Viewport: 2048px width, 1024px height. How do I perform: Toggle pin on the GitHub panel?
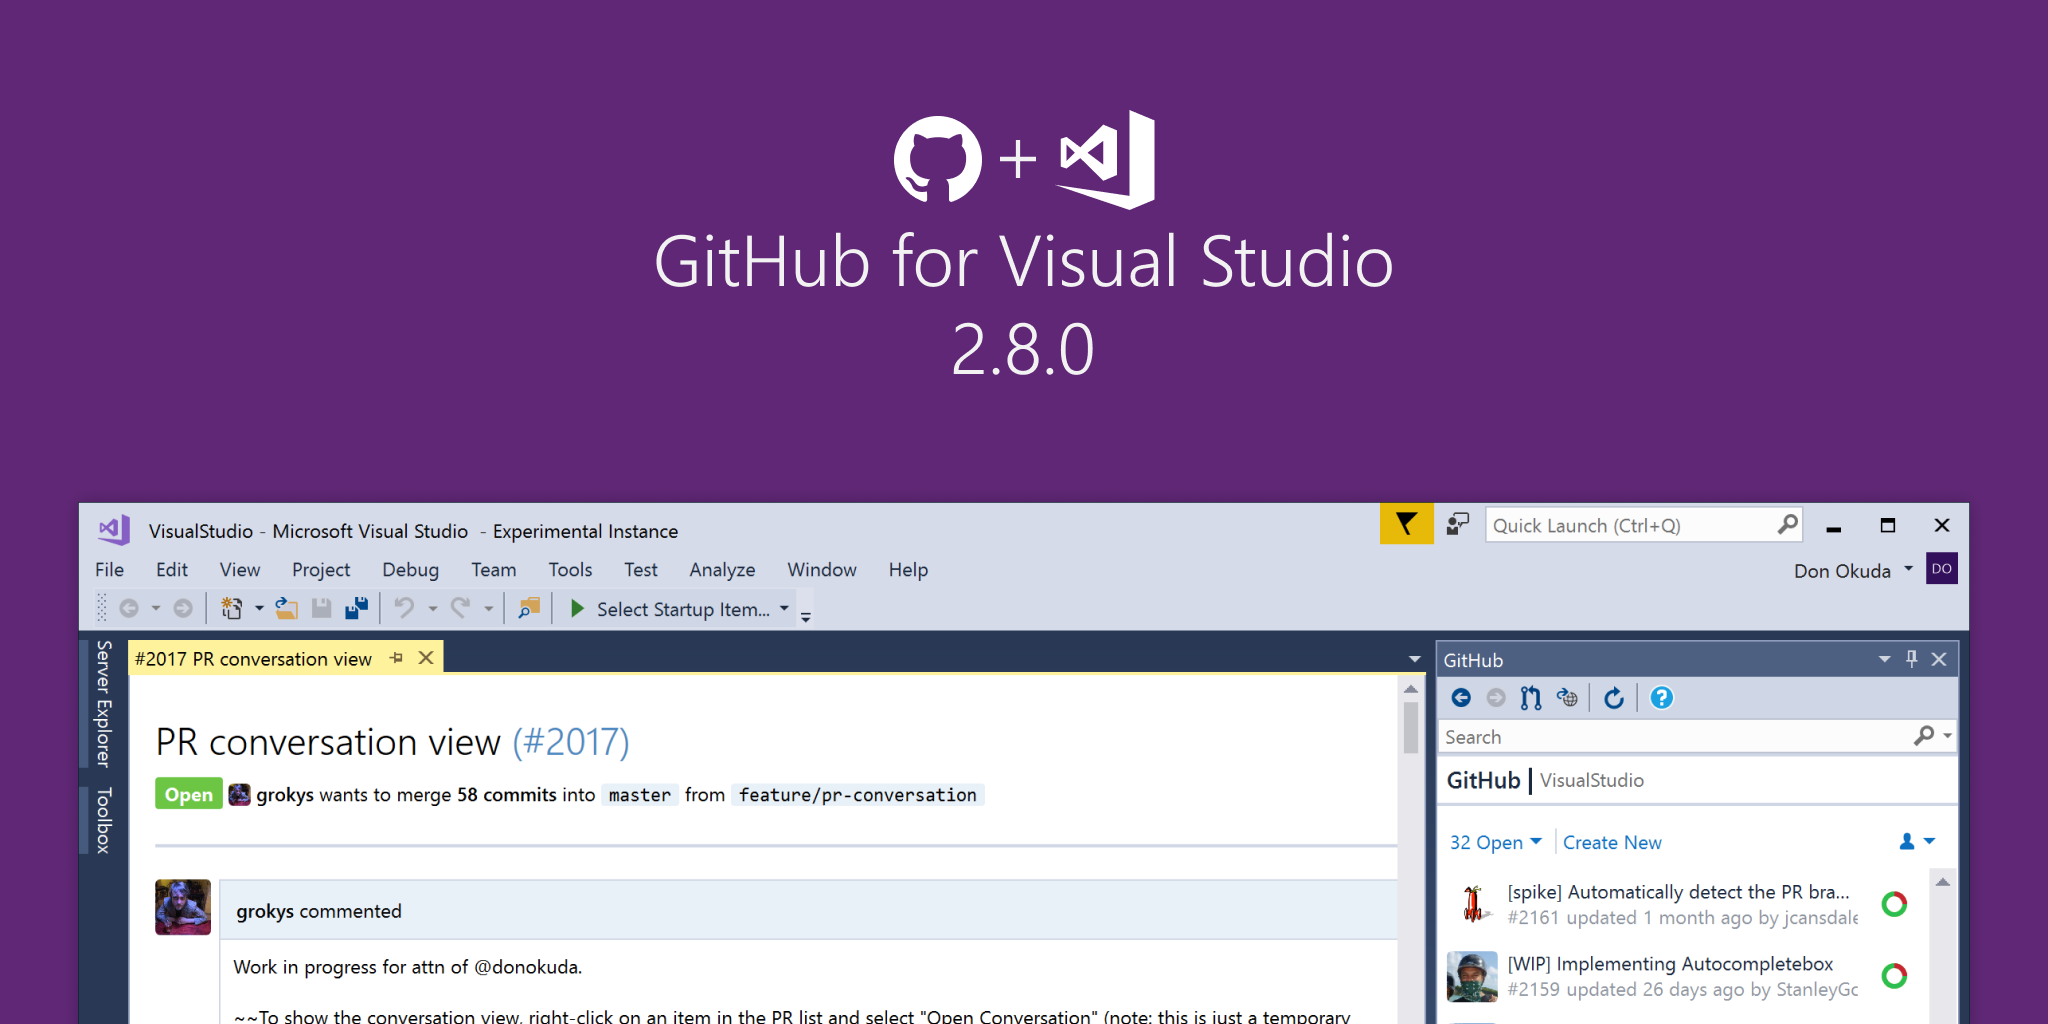tap(1911, 659)
